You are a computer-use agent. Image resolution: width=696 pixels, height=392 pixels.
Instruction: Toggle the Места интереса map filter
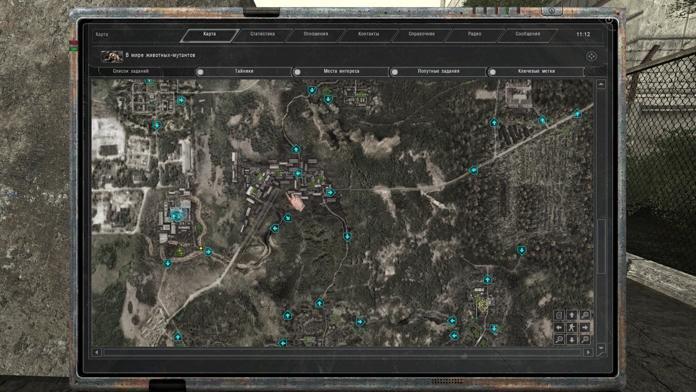tap(297, 71)
